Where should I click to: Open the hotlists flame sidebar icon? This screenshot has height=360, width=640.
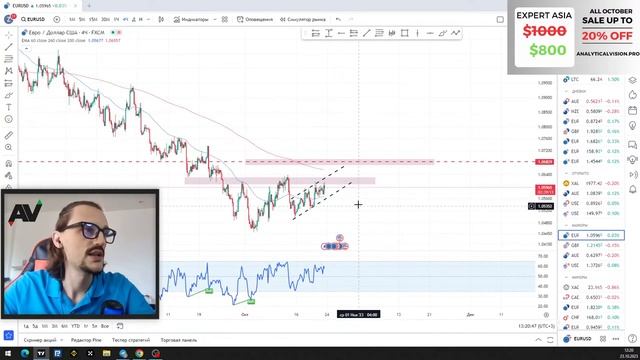(x=632, y=95)
